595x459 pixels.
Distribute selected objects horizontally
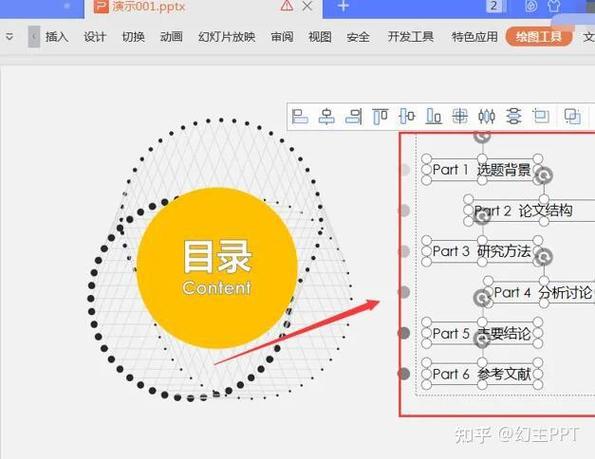pyautogui.click(x=487, y=116)
